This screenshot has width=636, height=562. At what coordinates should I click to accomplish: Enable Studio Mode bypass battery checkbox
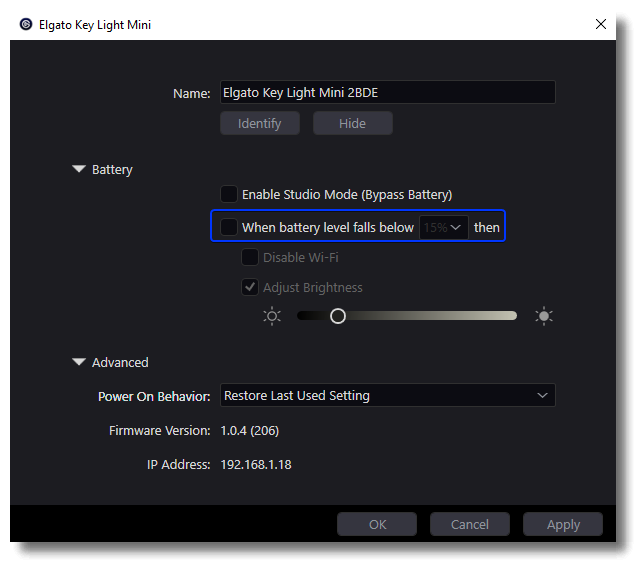[229, 194]
